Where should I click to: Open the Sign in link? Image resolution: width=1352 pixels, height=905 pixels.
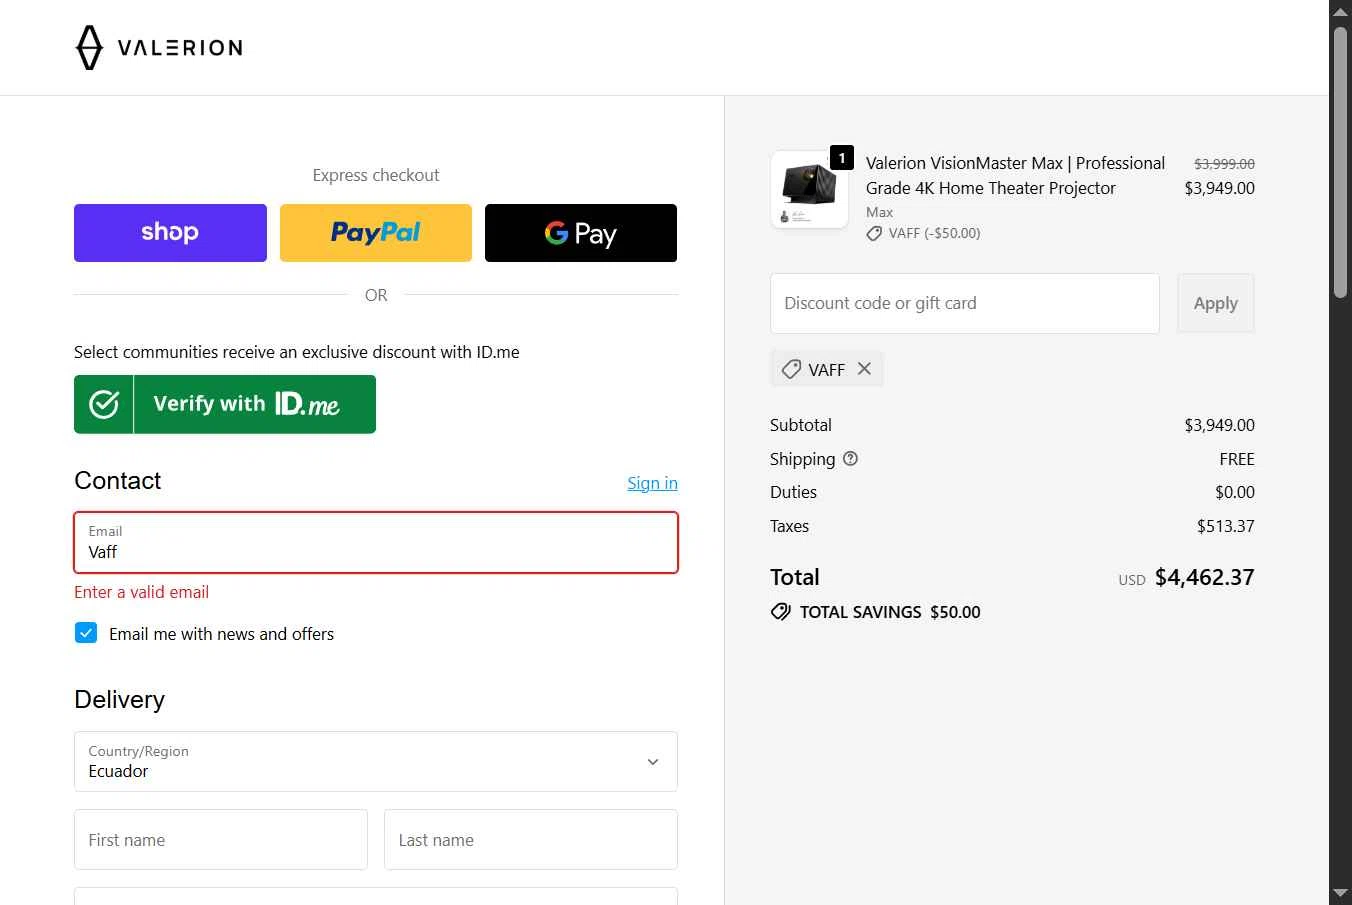[x=652, y=483]
